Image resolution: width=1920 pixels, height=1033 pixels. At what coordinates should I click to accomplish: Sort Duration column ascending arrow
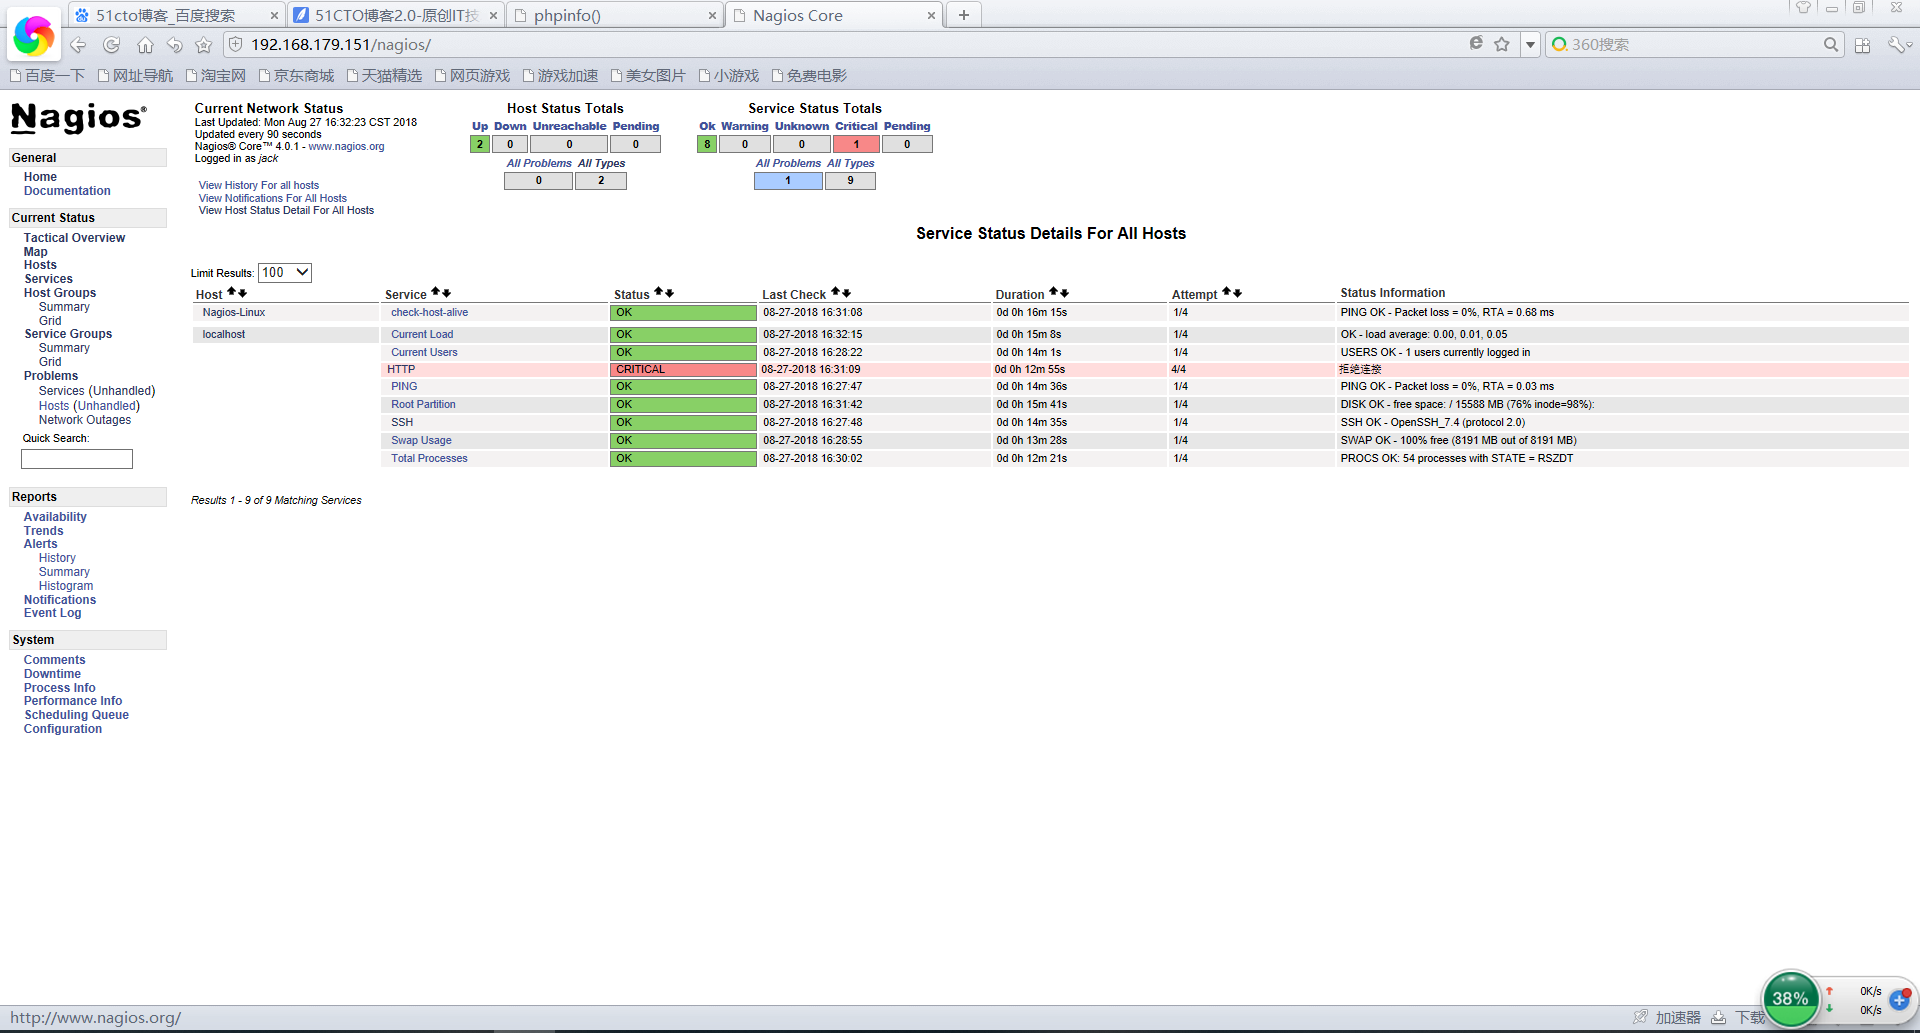(1053, 292)
